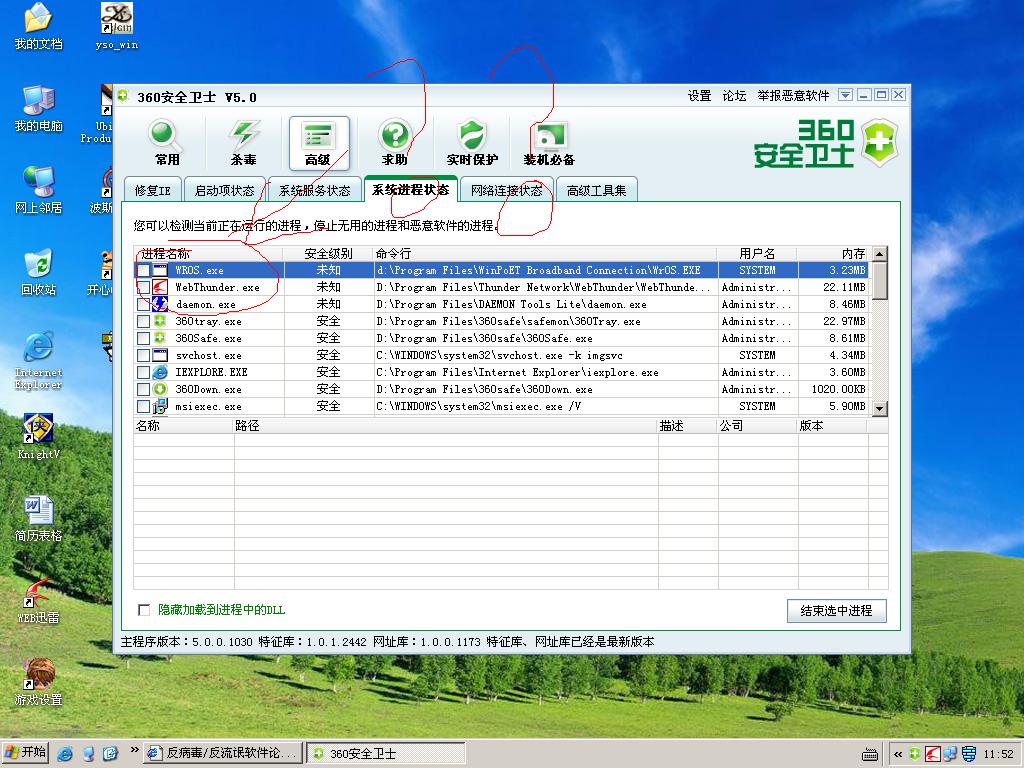Check the 360Safe.exe process checkbox
Screen dimensions: 1024x768
[143, 338]
